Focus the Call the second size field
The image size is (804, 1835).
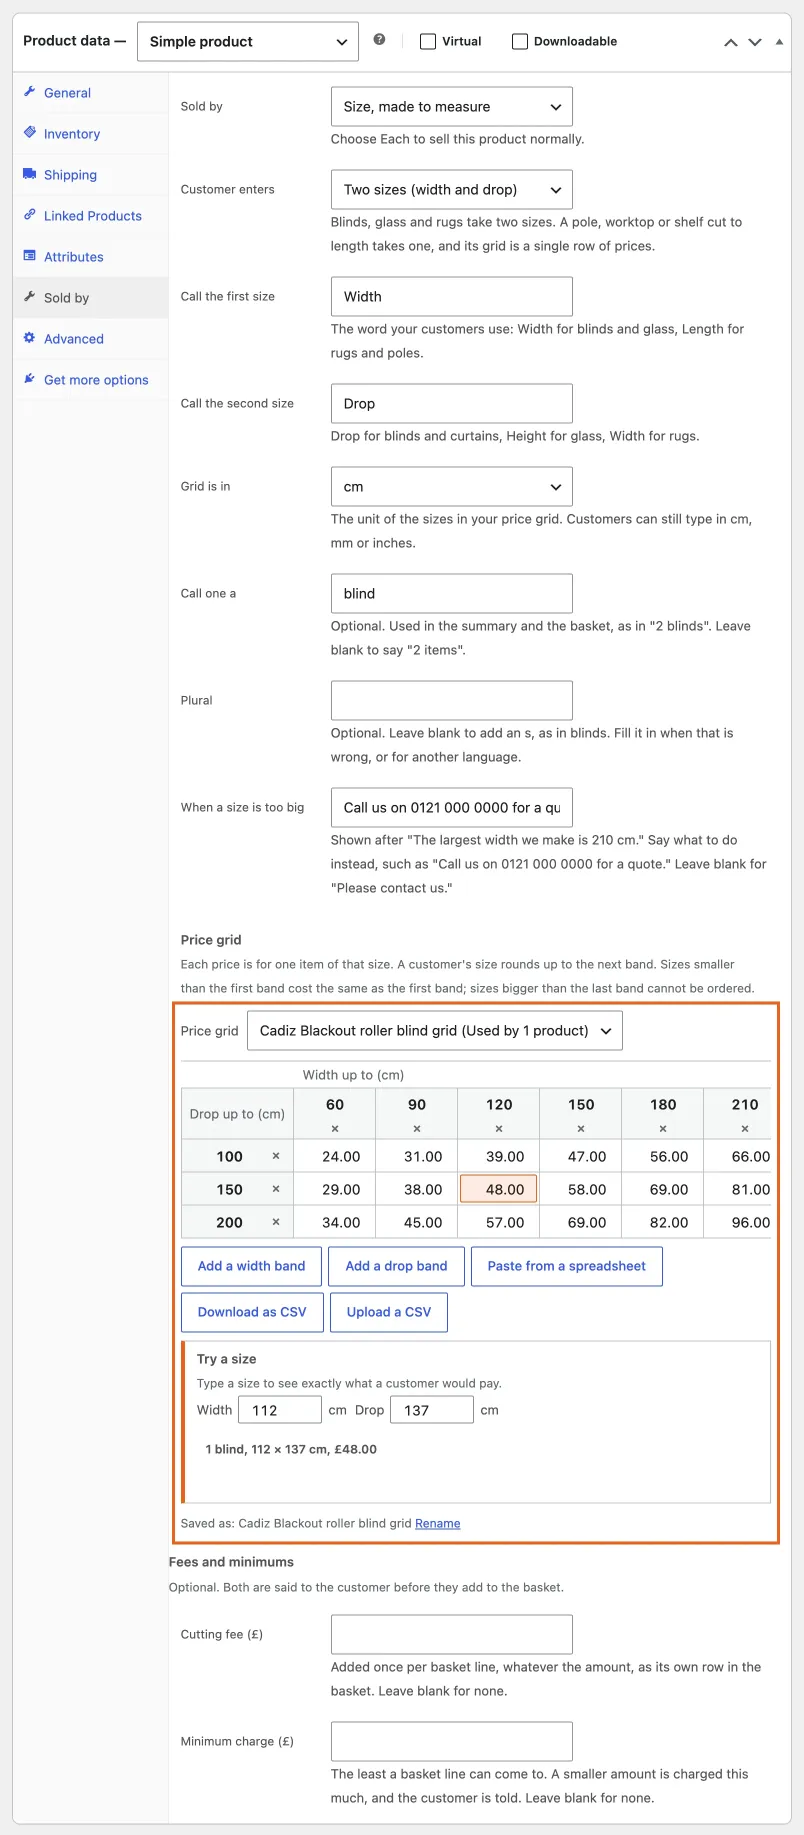(452, 404)
